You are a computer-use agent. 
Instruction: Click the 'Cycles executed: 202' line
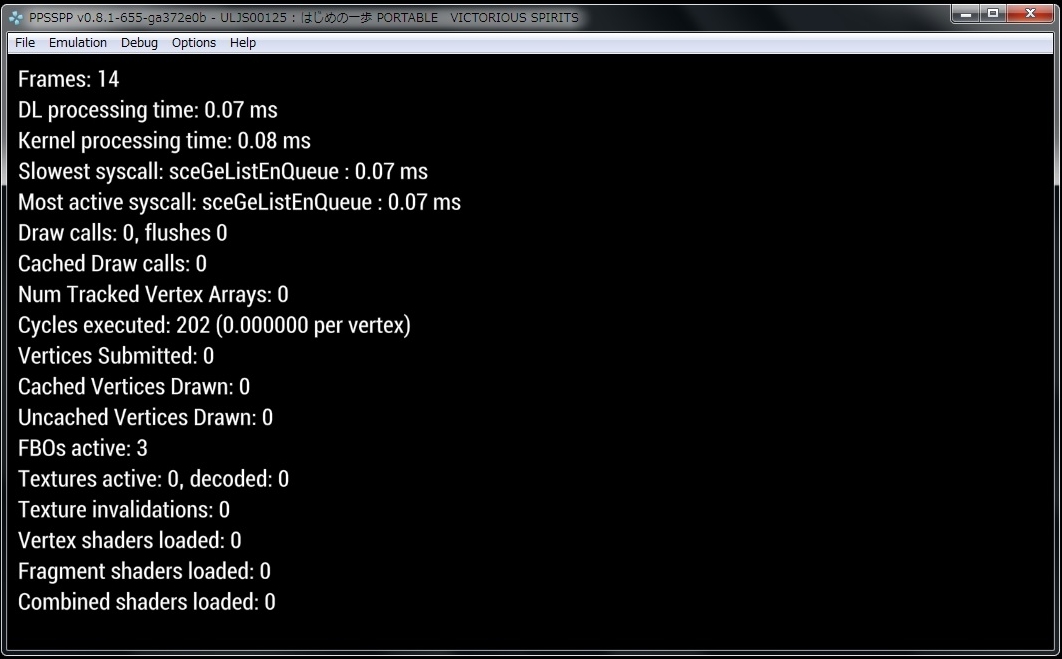coord(214,326)
